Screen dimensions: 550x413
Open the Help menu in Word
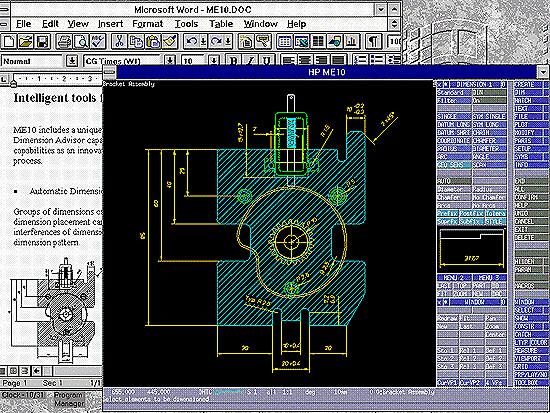point(297,24)
